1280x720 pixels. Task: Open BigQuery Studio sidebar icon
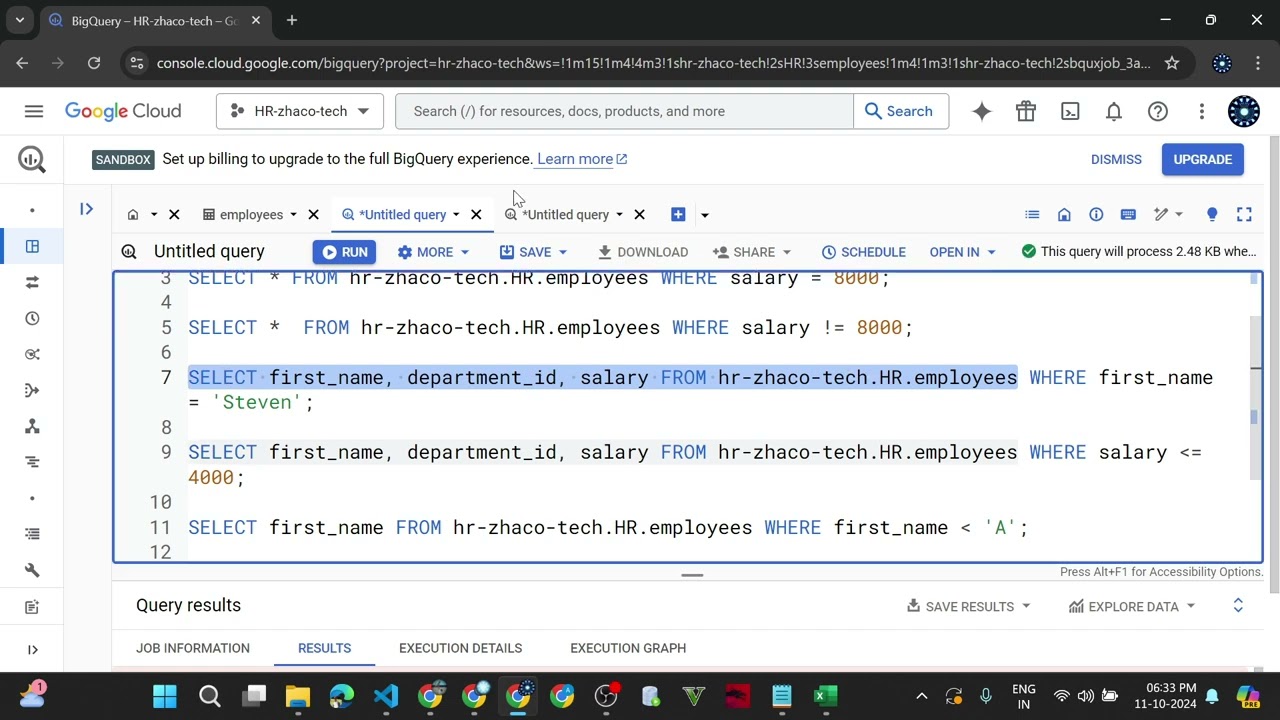click(x=32, y=246)
